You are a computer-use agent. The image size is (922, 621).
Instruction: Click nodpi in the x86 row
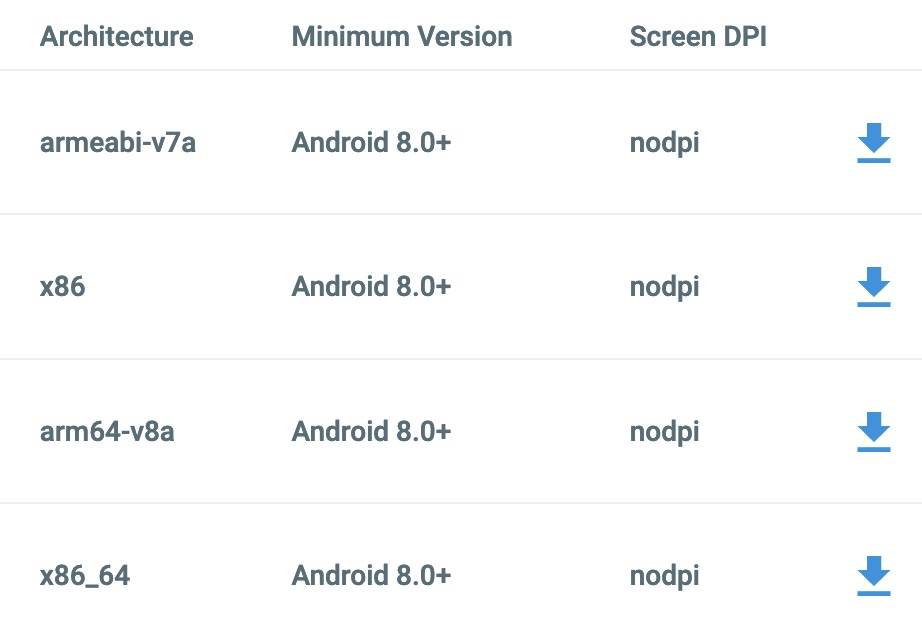(664, 287)
